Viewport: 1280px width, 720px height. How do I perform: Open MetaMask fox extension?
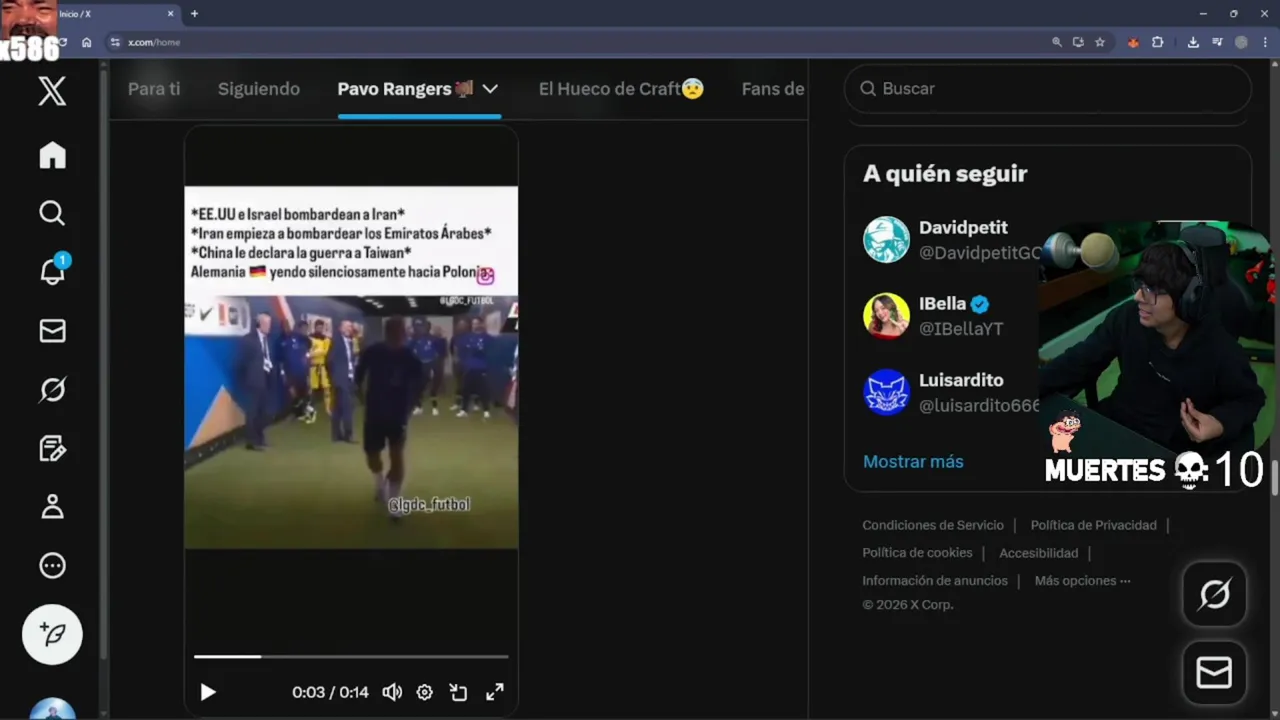coord(1133,42)
